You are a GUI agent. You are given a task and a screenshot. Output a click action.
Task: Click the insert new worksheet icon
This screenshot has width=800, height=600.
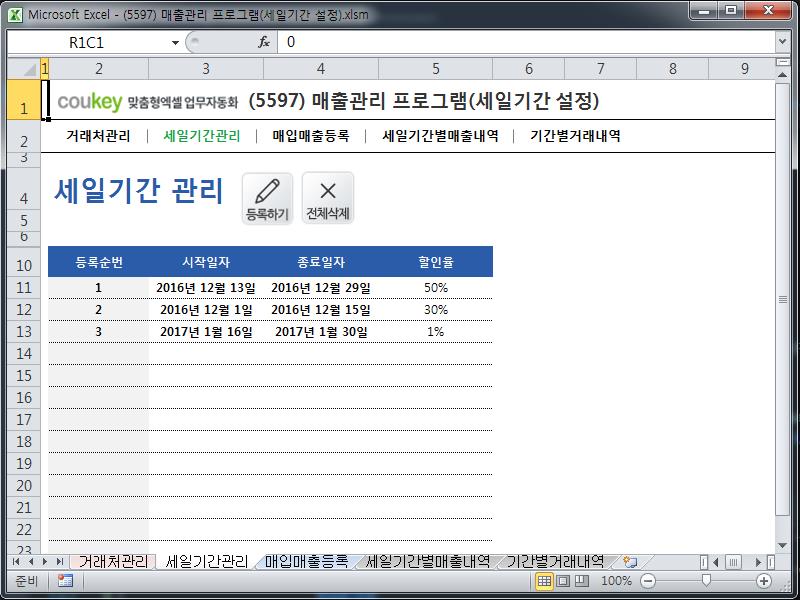coord(631,562)
